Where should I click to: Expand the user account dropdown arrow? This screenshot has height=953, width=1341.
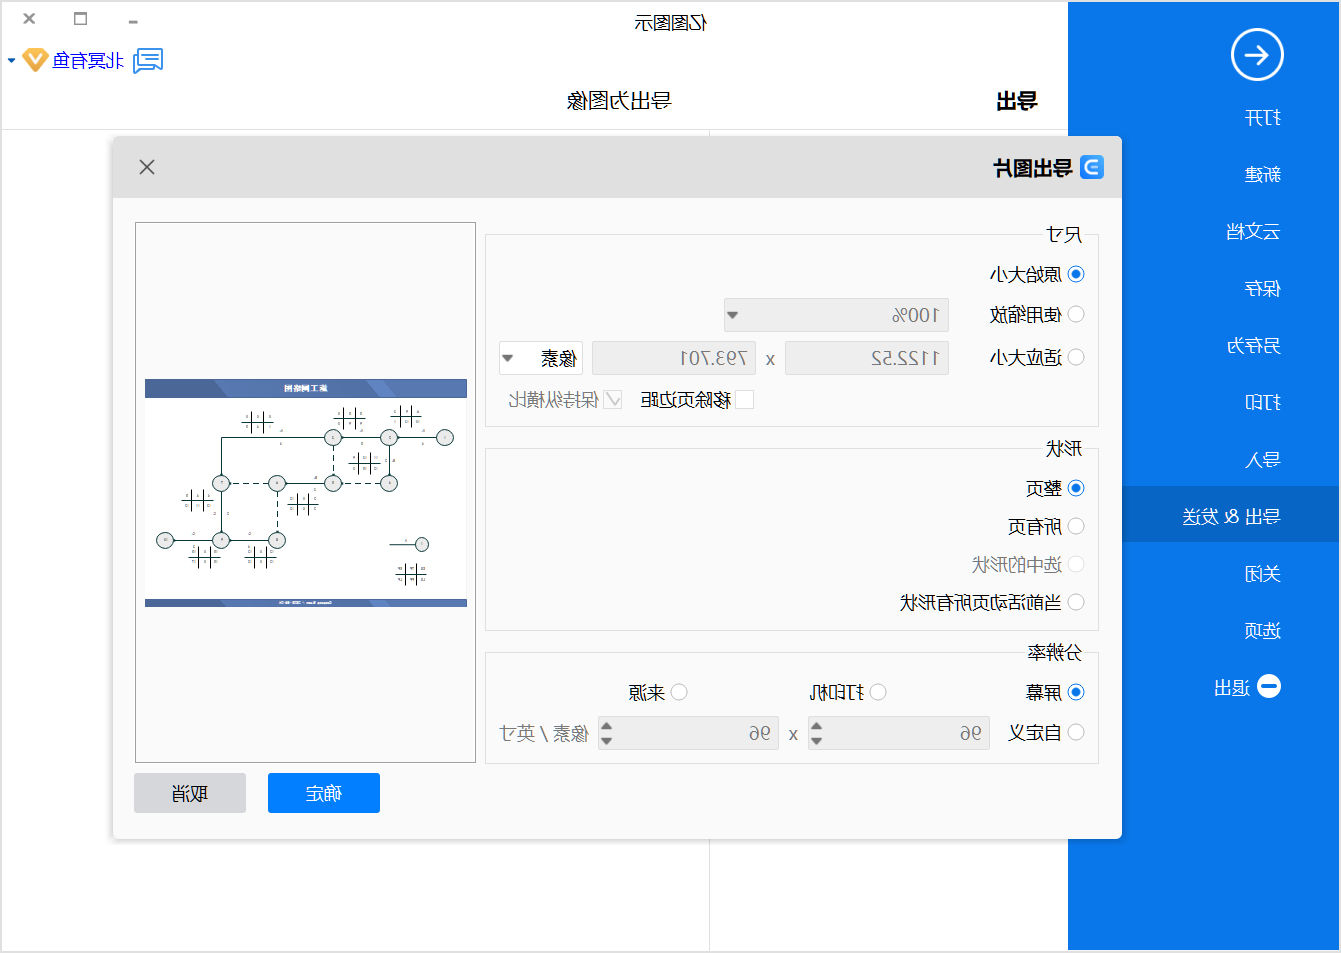12,61
